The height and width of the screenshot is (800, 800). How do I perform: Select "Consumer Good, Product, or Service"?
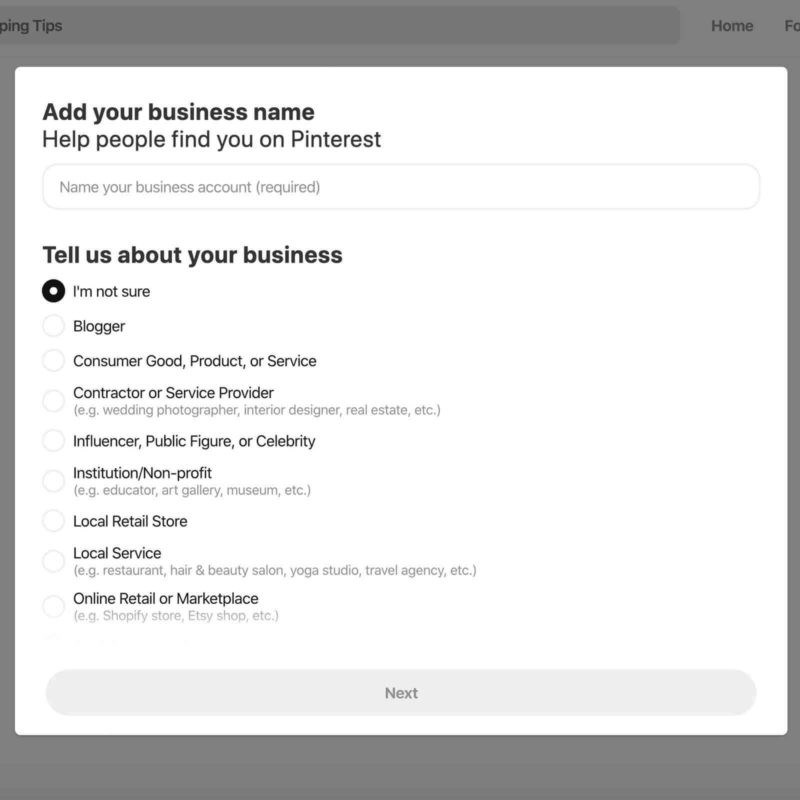[x=55, y=361]
